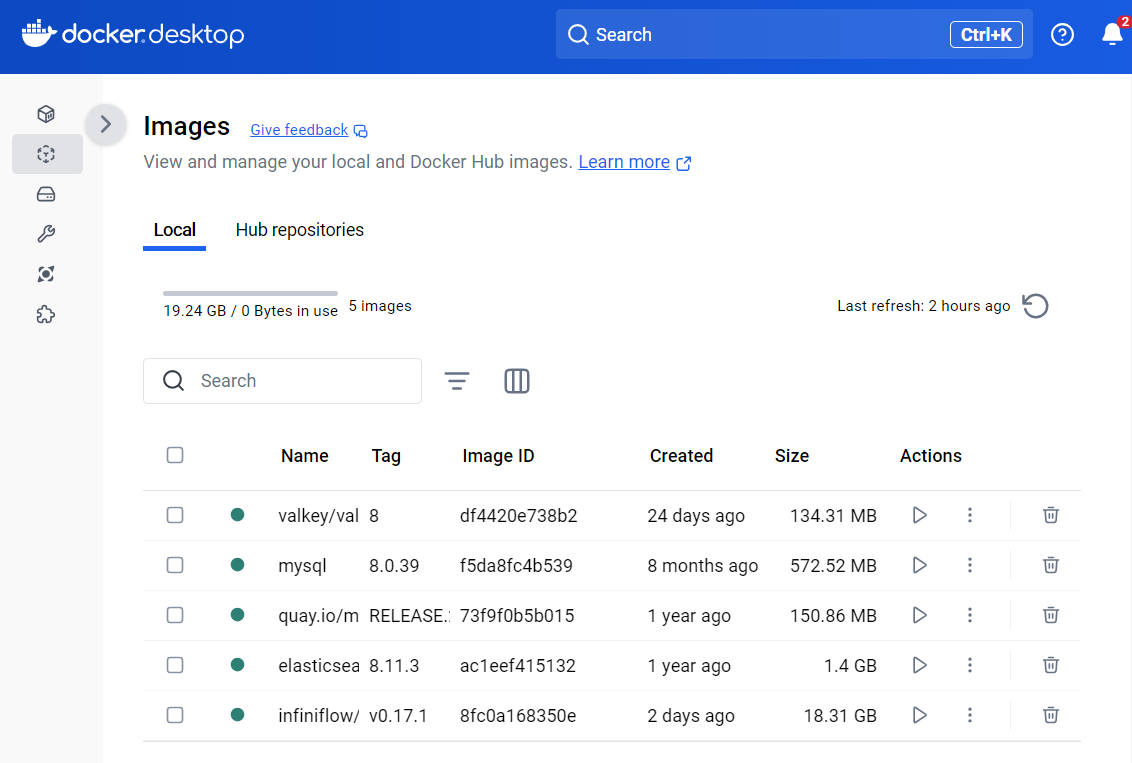Open the Docker Scout sidebar icon
This screenshot has width=1132, height=763.
[x=46, y=274]
